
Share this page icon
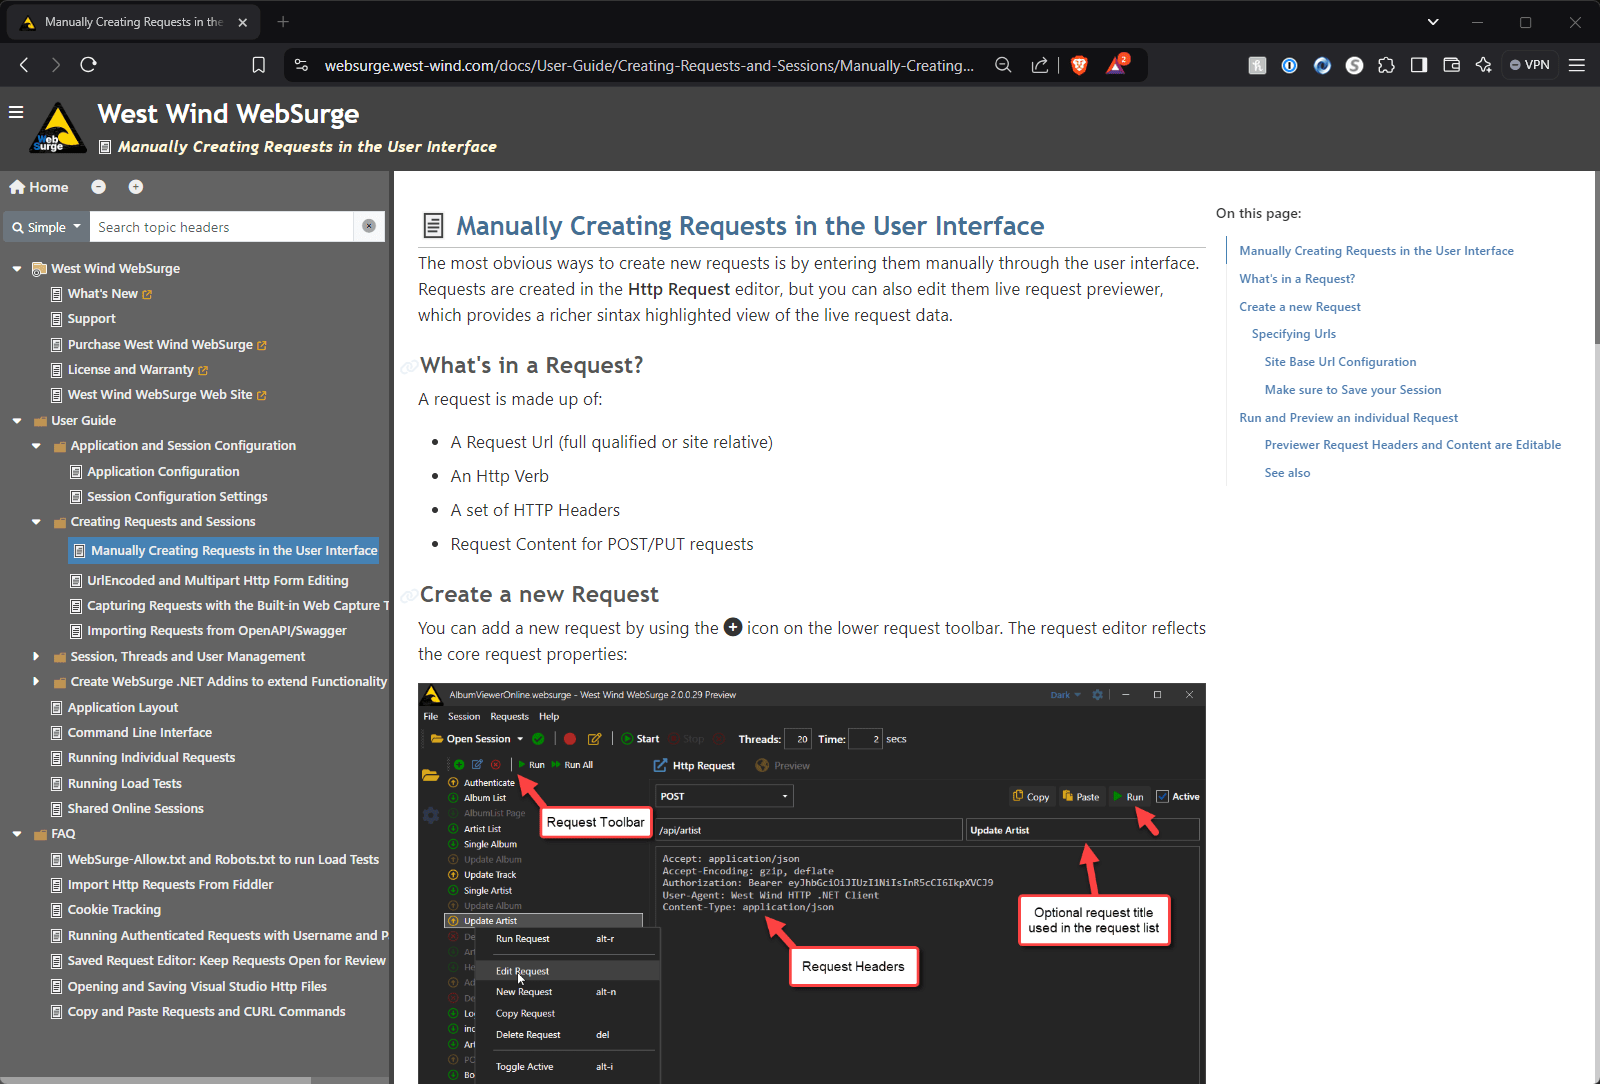pos(1040,65)
